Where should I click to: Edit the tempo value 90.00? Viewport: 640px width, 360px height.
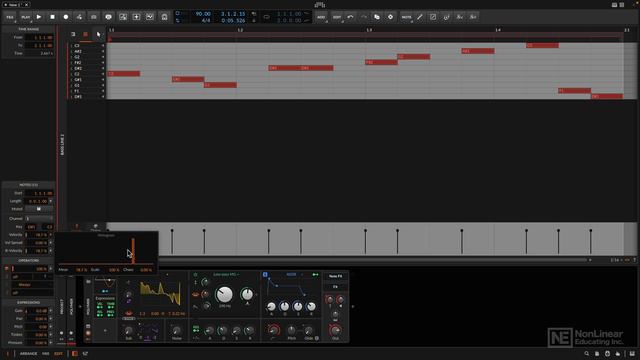203,14
